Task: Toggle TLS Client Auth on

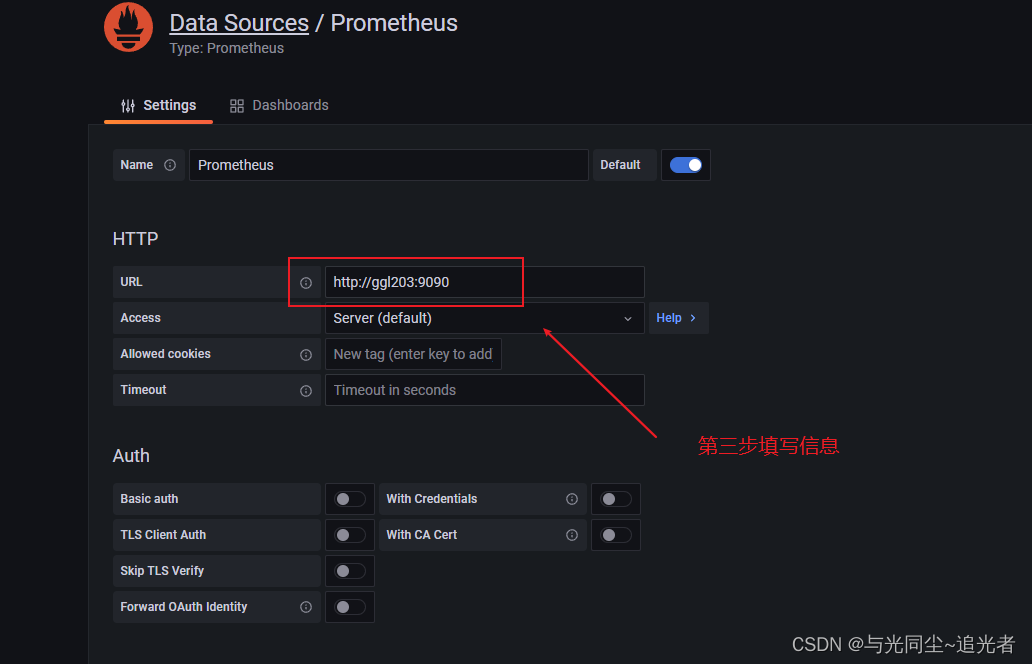Action: [350, 534]
